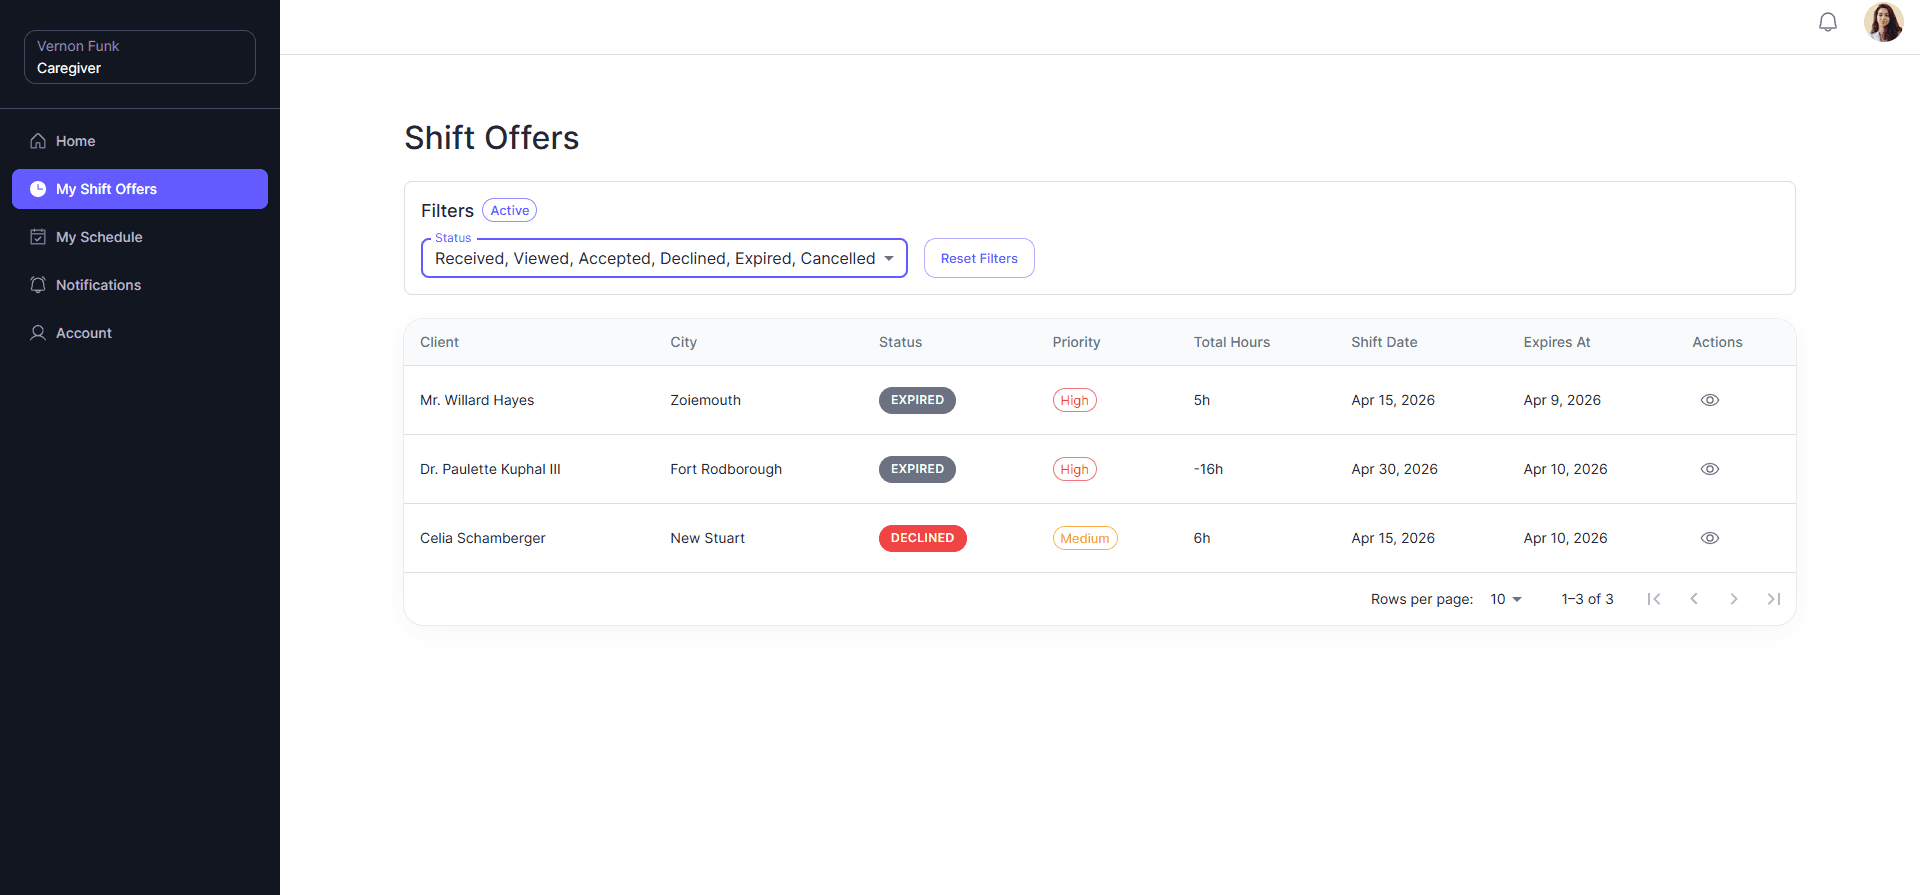Click Reset Filters button
The height and width of the screenshot is (895, 1920).
[x=979, y=258]
